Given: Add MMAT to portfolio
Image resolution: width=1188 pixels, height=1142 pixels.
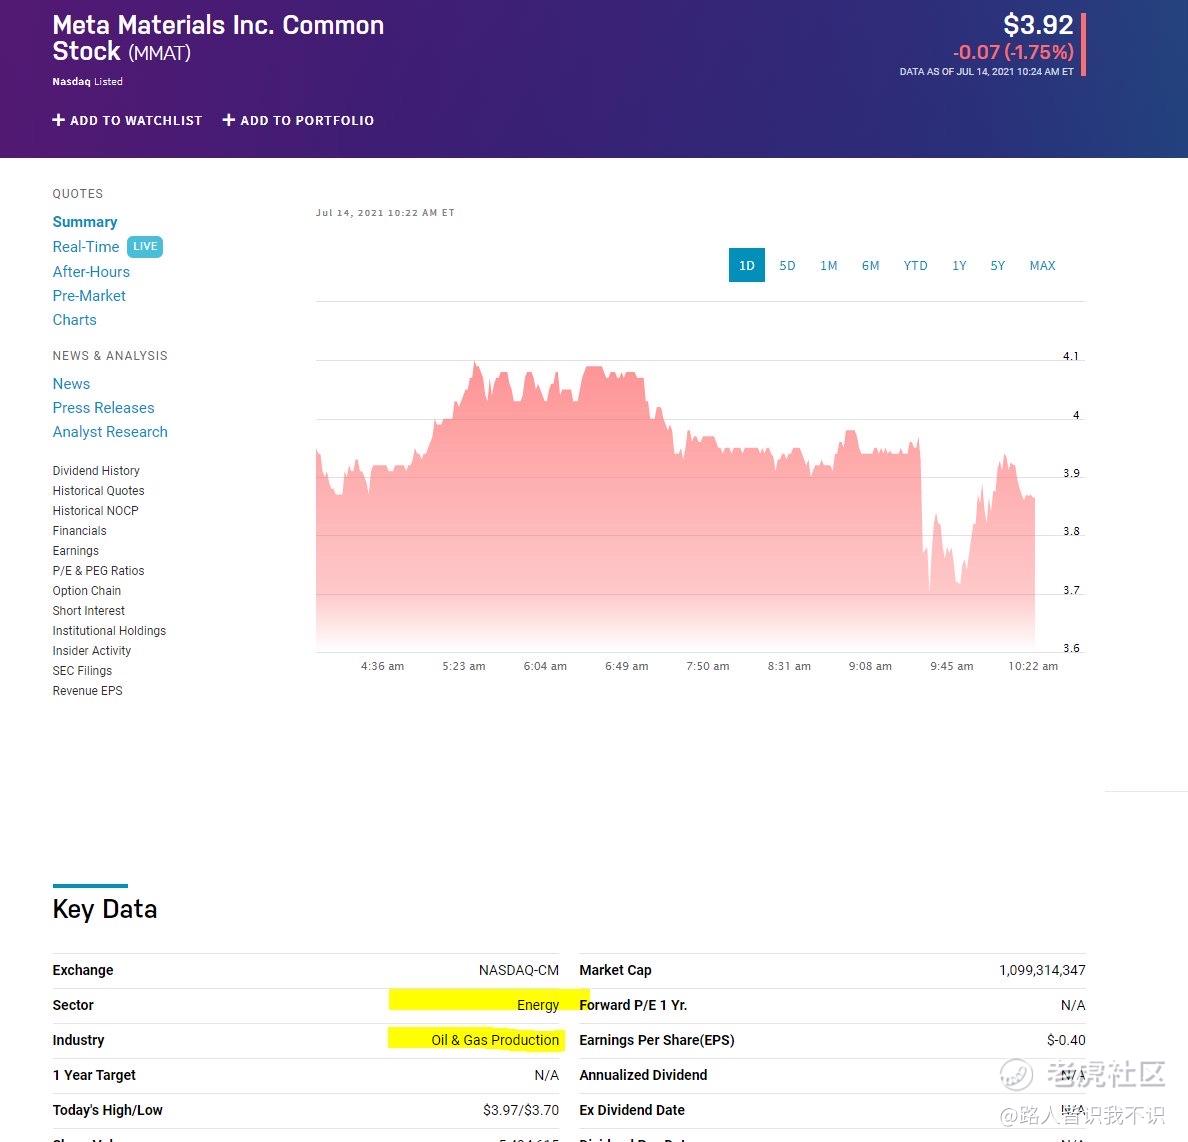Looking at the screenshot, I should [x=298, y=120].
